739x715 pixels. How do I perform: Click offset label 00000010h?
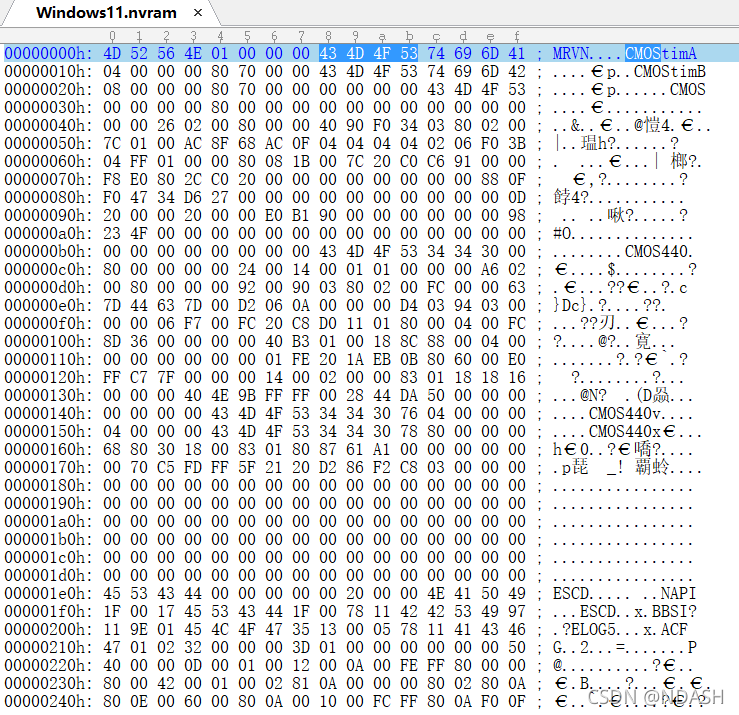(48, 72)
